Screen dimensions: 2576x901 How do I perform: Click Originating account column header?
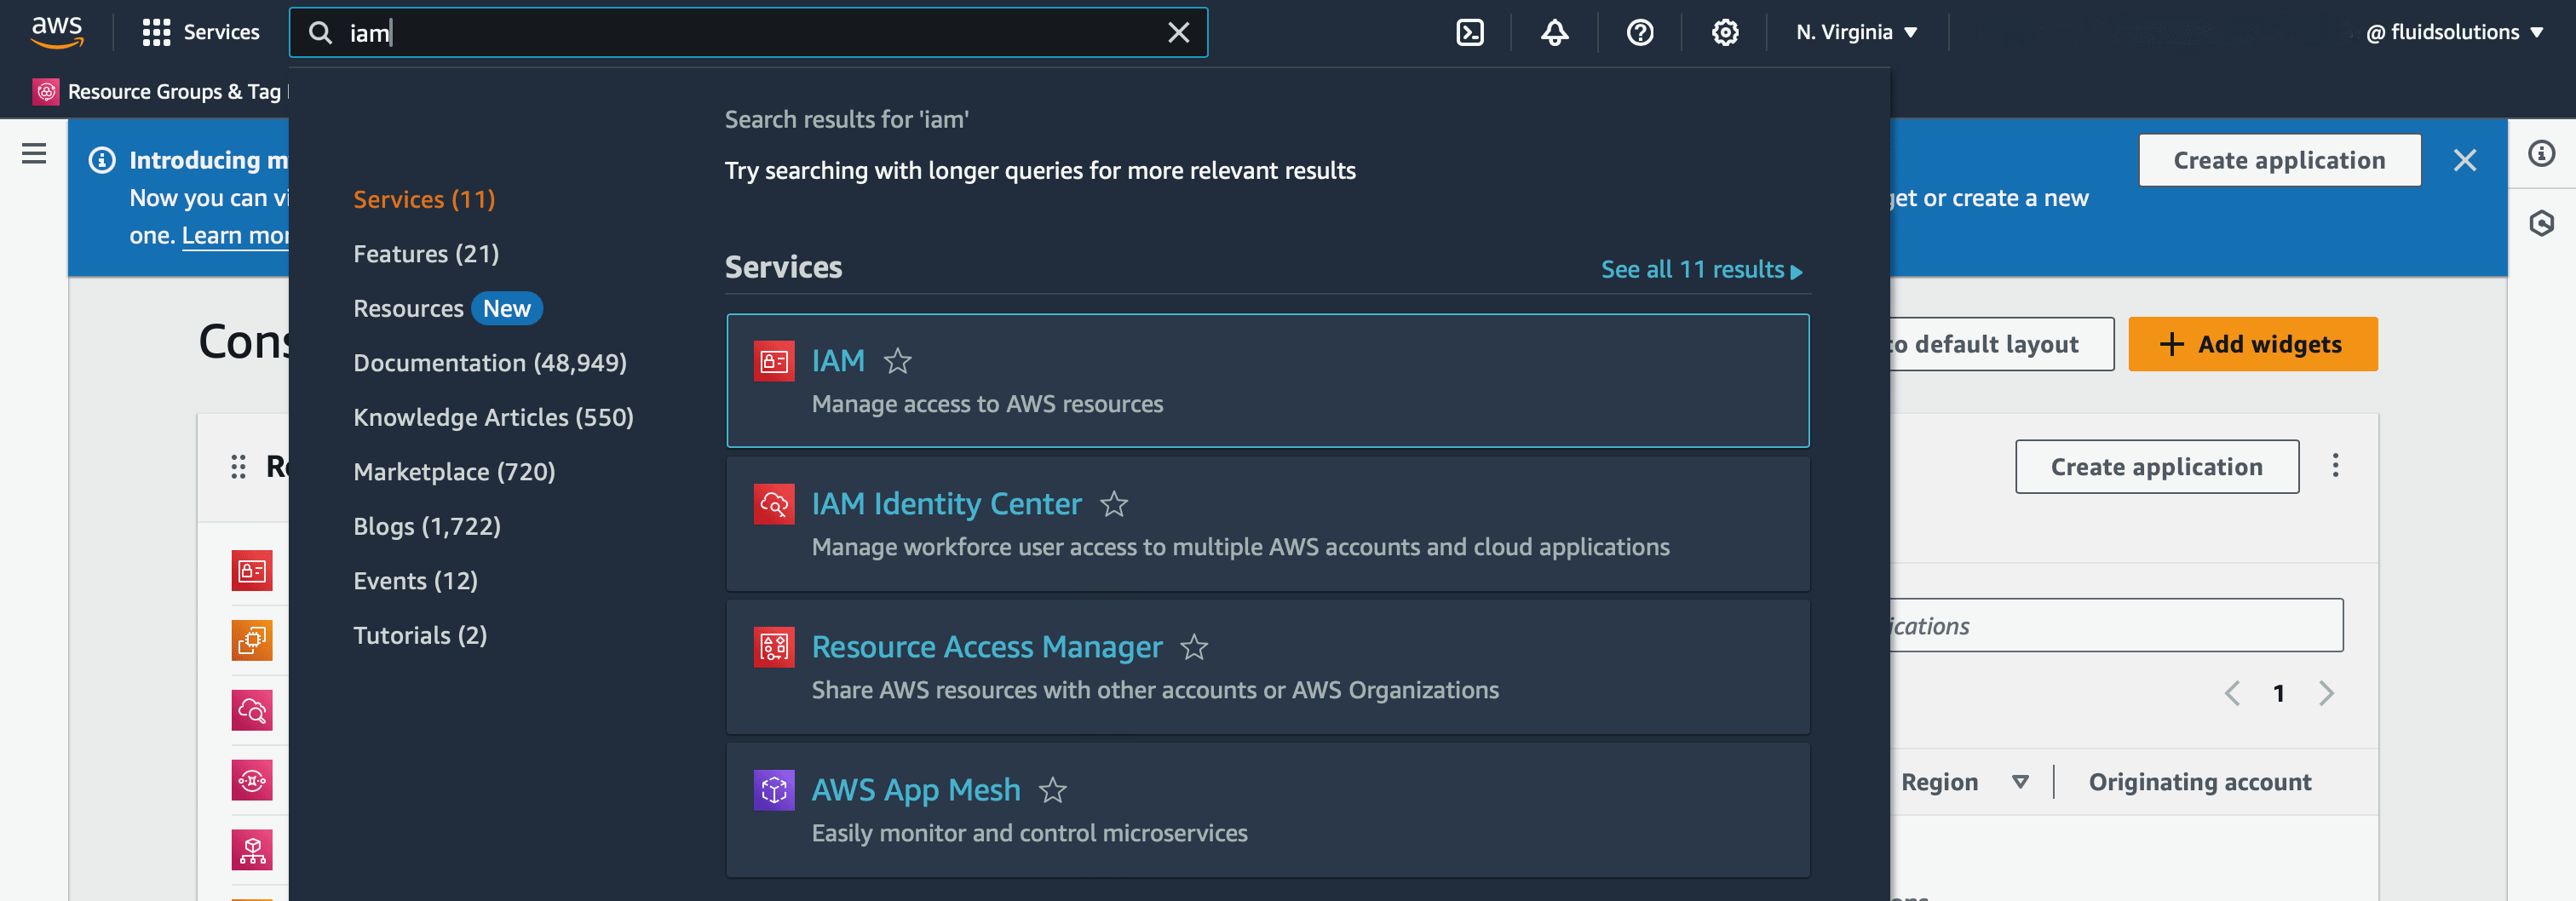(2199, 782)
